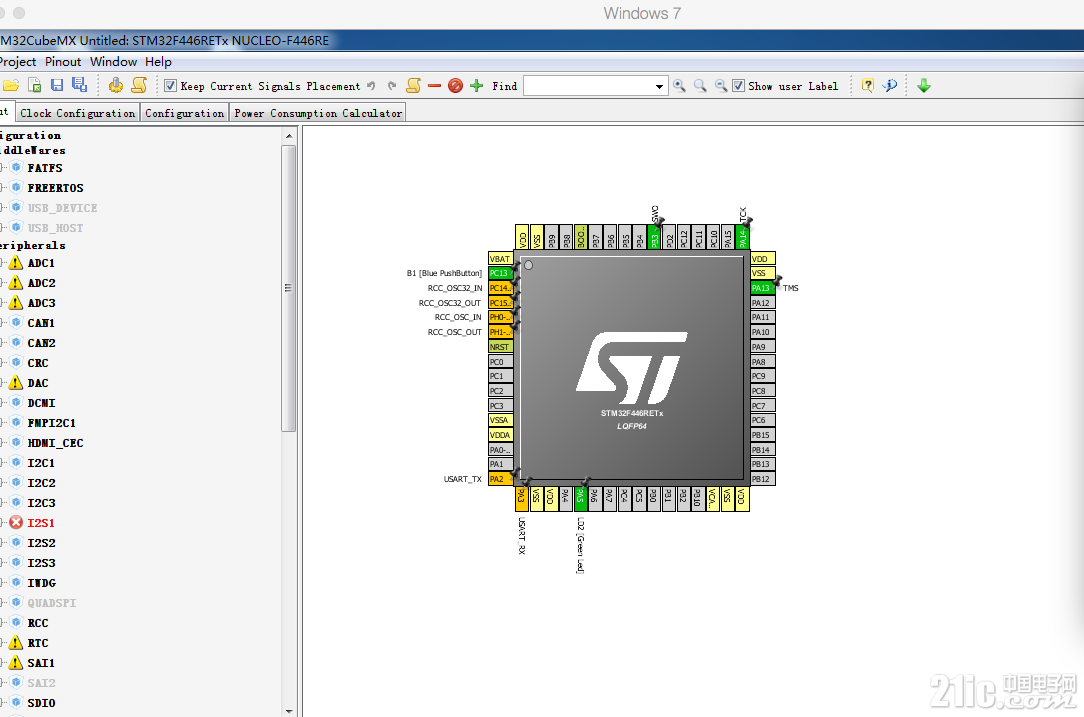Click the green down-arrow update icon
This screenshot has width=1084, height=717.
pyautogui.click(x=924, y=86)
